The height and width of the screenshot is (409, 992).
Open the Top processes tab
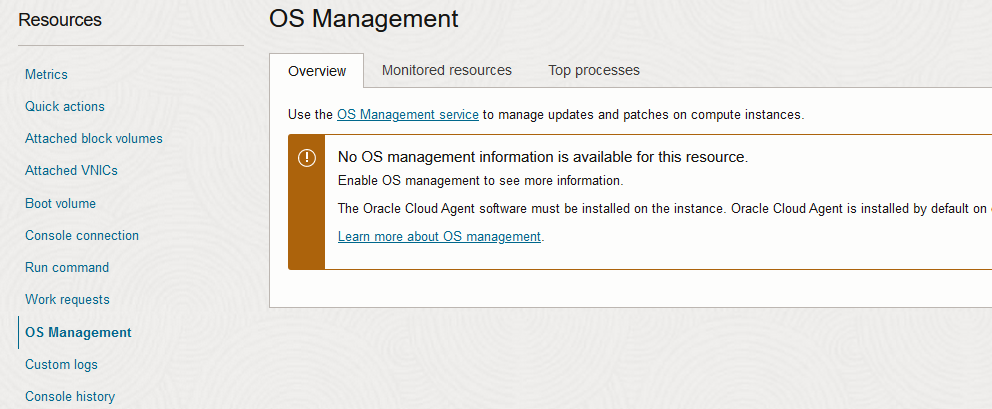(x=594, y=70)
